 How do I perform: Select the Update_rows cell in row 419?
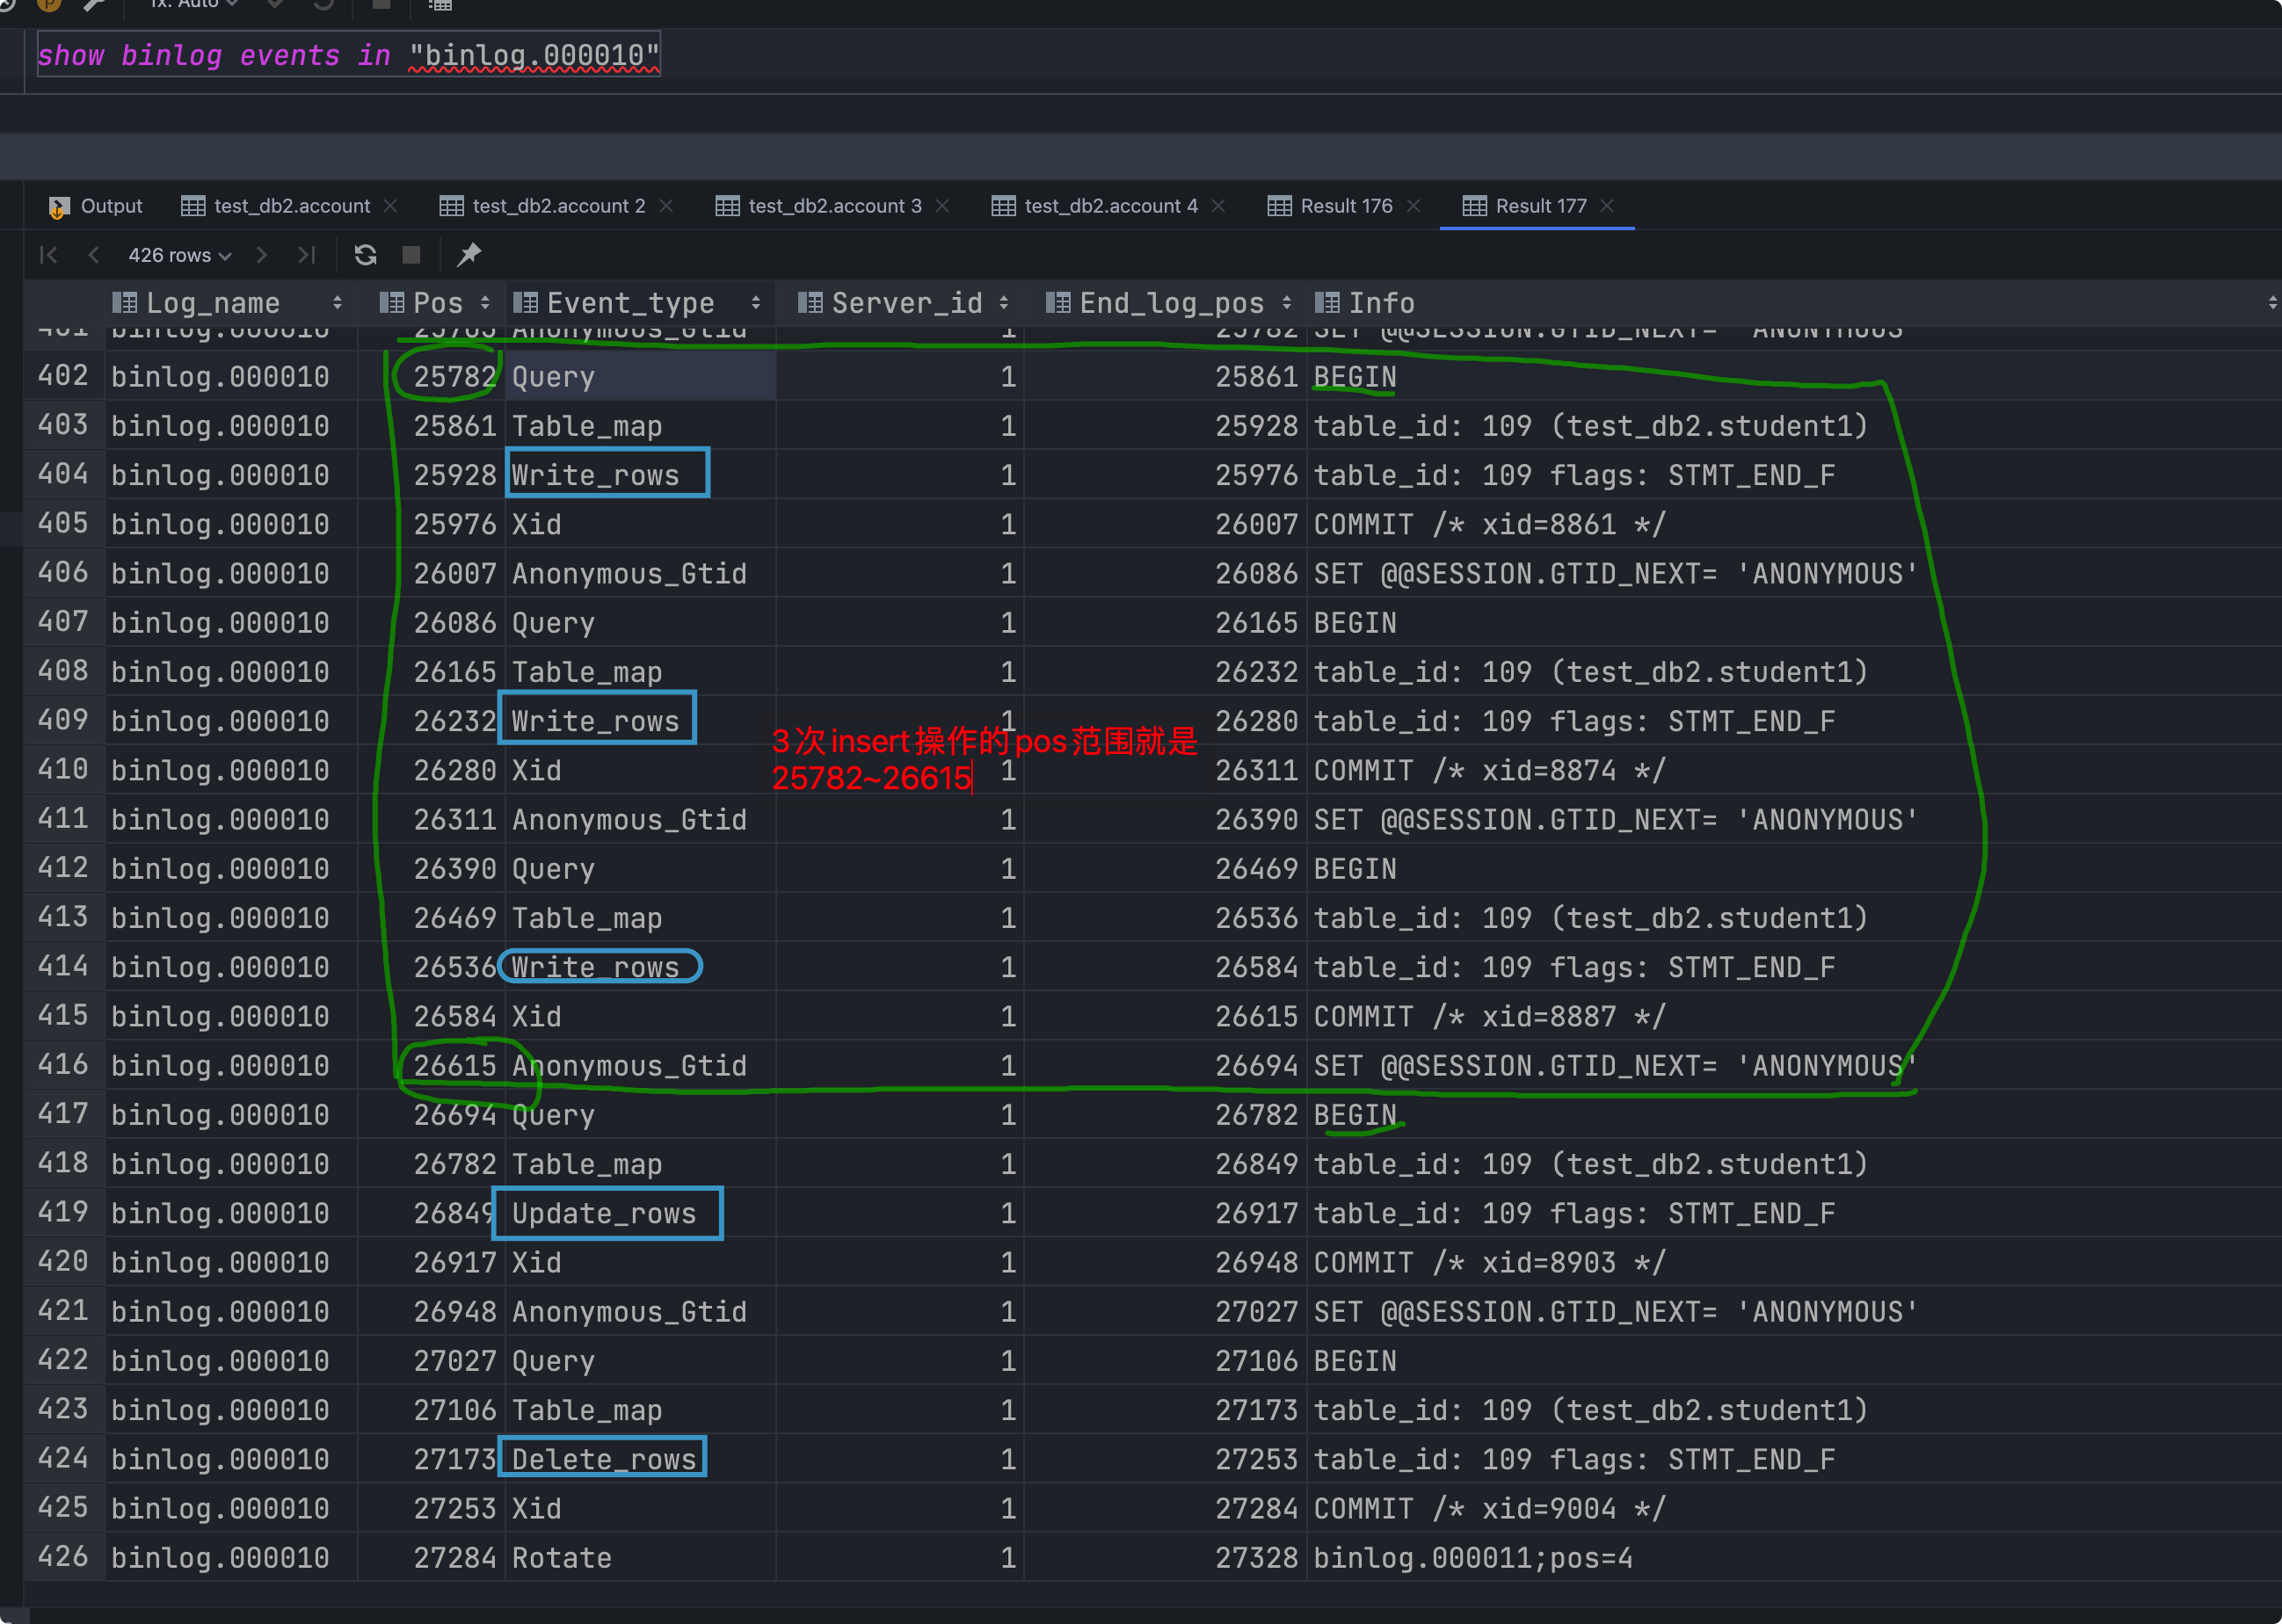pyautogui.click(x=604, y=1213)
